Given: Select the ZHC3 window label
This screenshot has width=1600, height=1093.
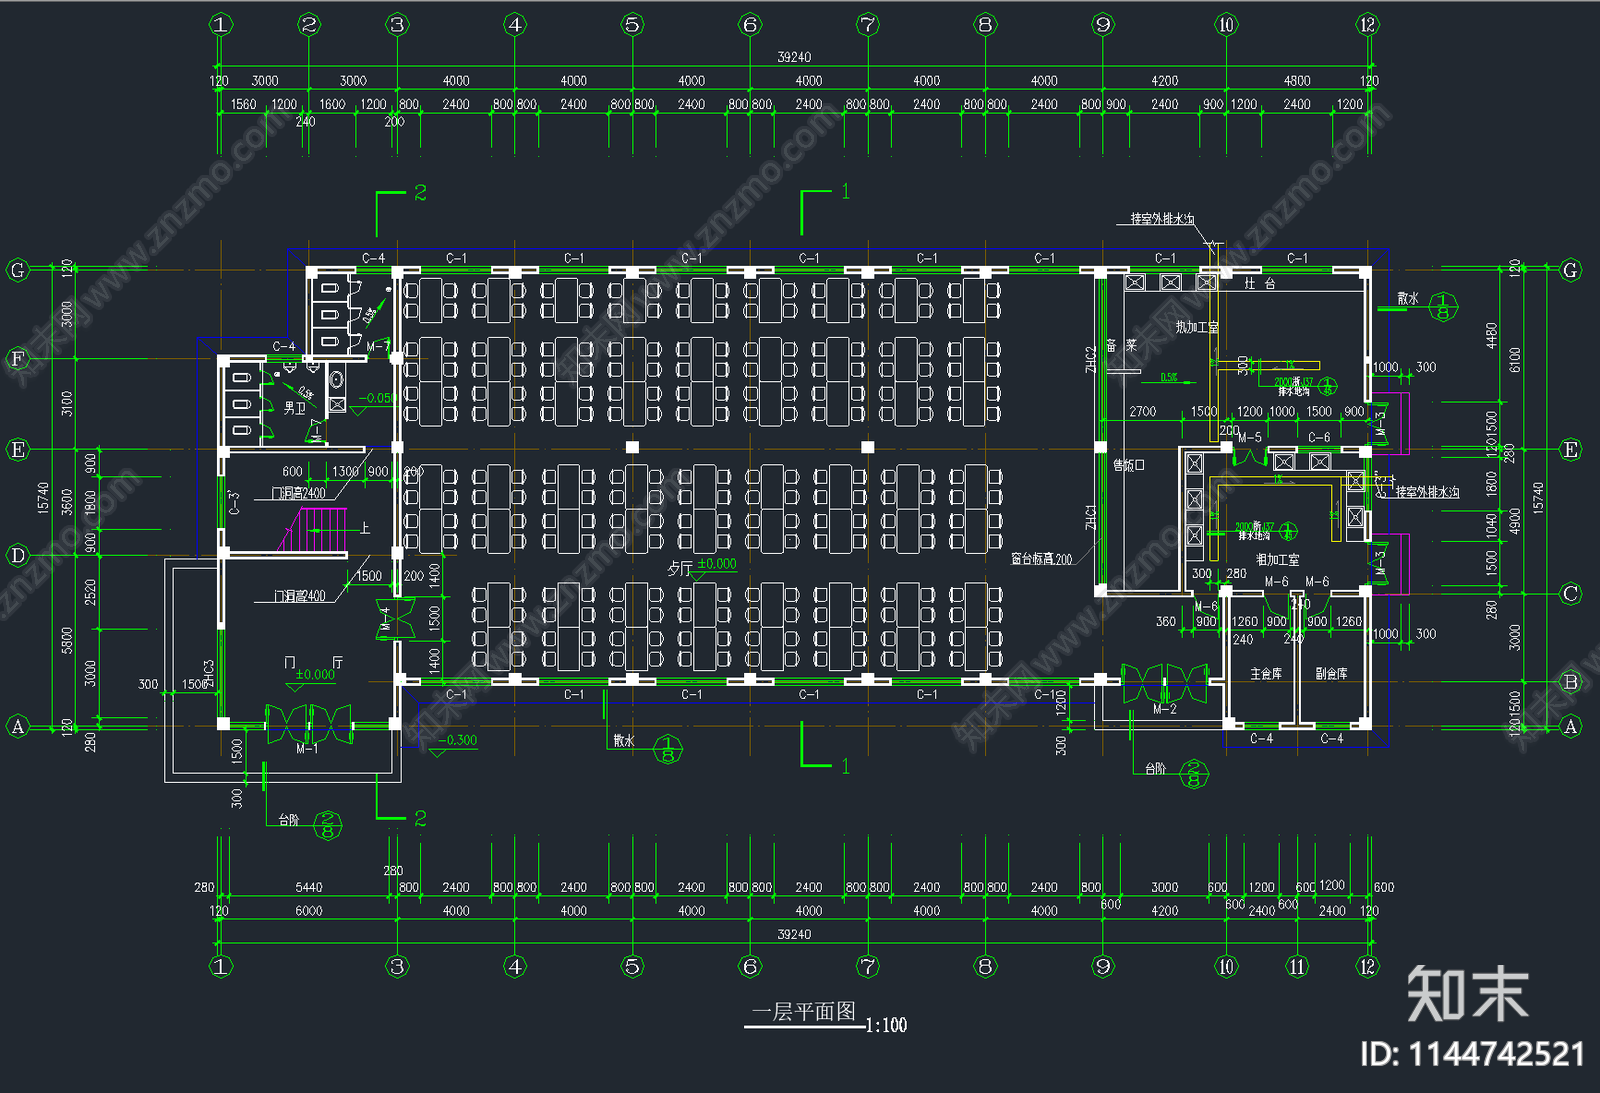Looking at the screenshot, I should click(209, 674).
